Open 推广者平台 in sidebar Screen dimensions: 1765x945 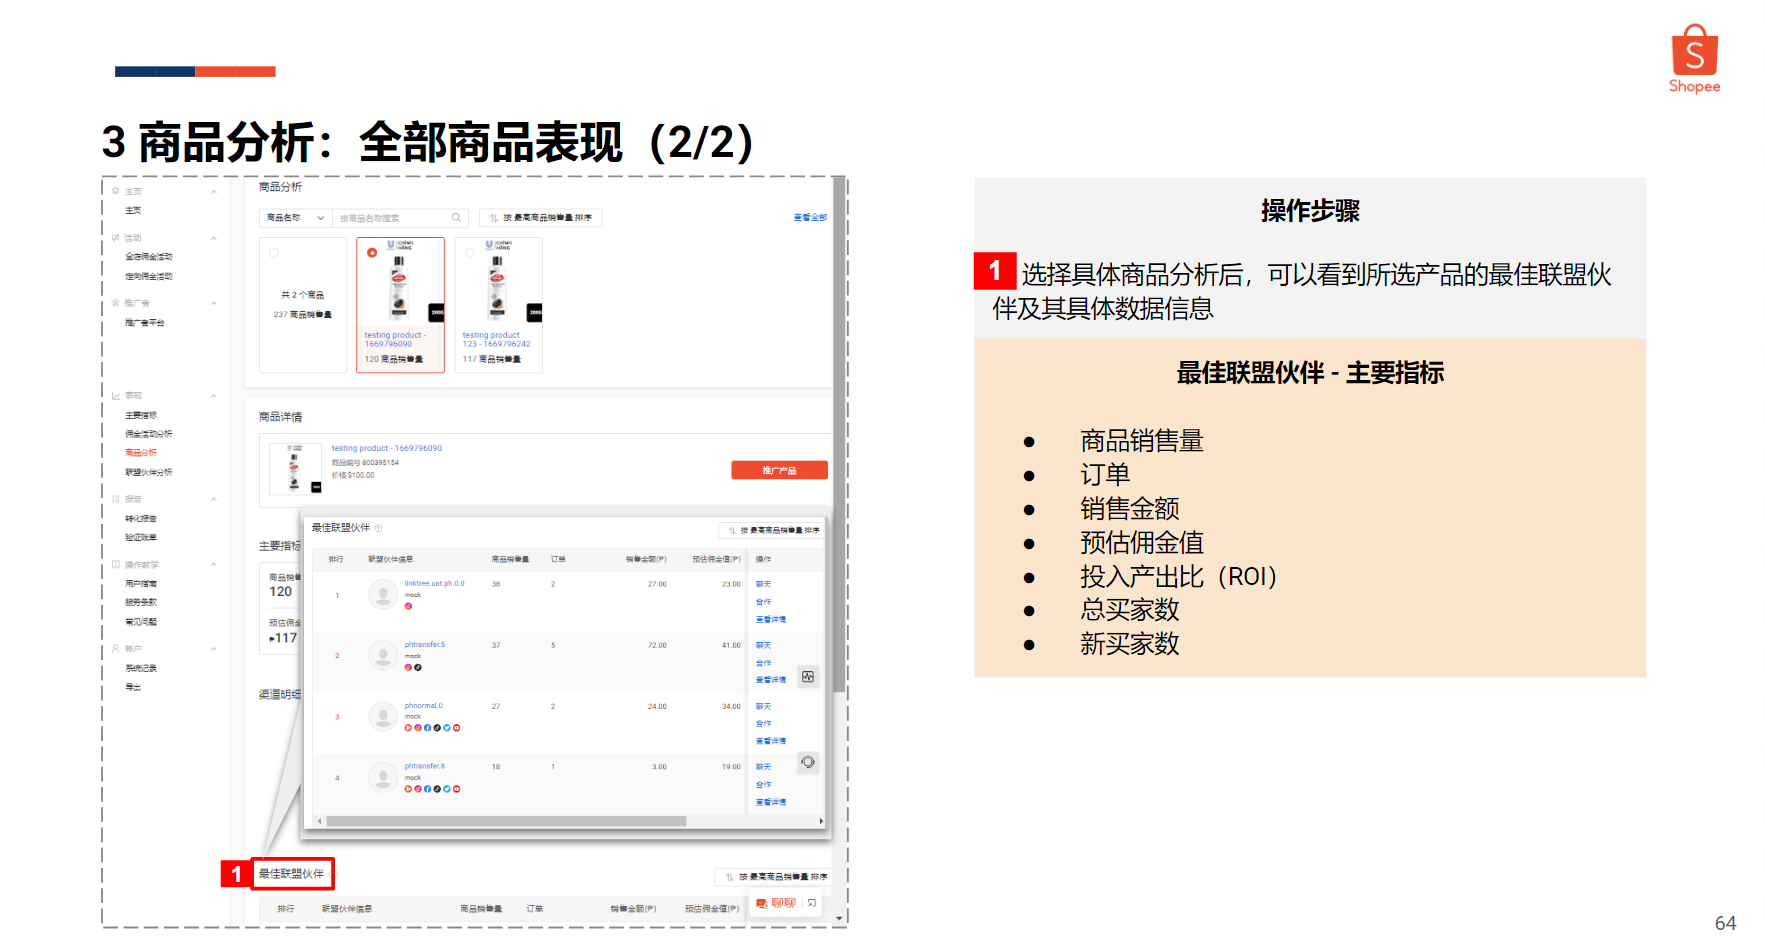tap(145, 323)
